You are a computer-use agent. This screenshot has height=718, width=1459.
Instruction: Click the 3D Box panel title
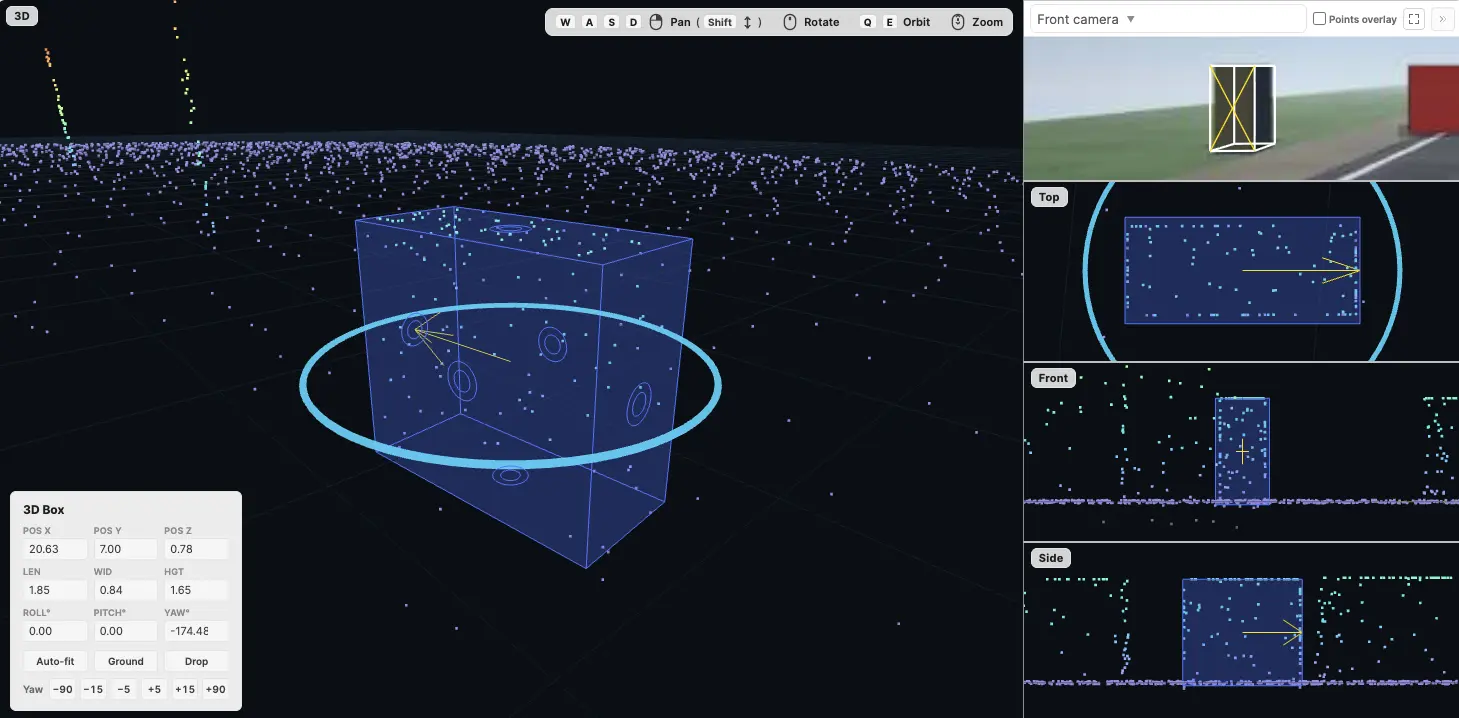[x=44, y=510]
